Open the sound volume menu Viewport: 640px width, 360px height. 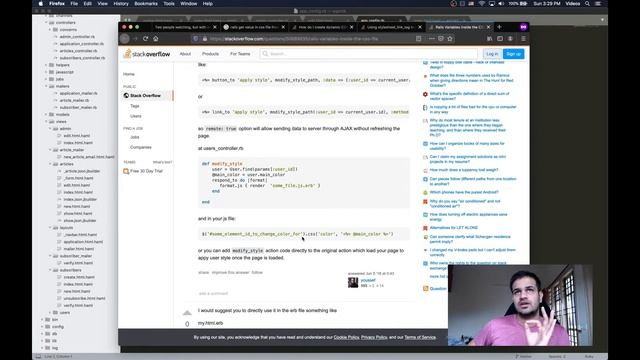501,4
